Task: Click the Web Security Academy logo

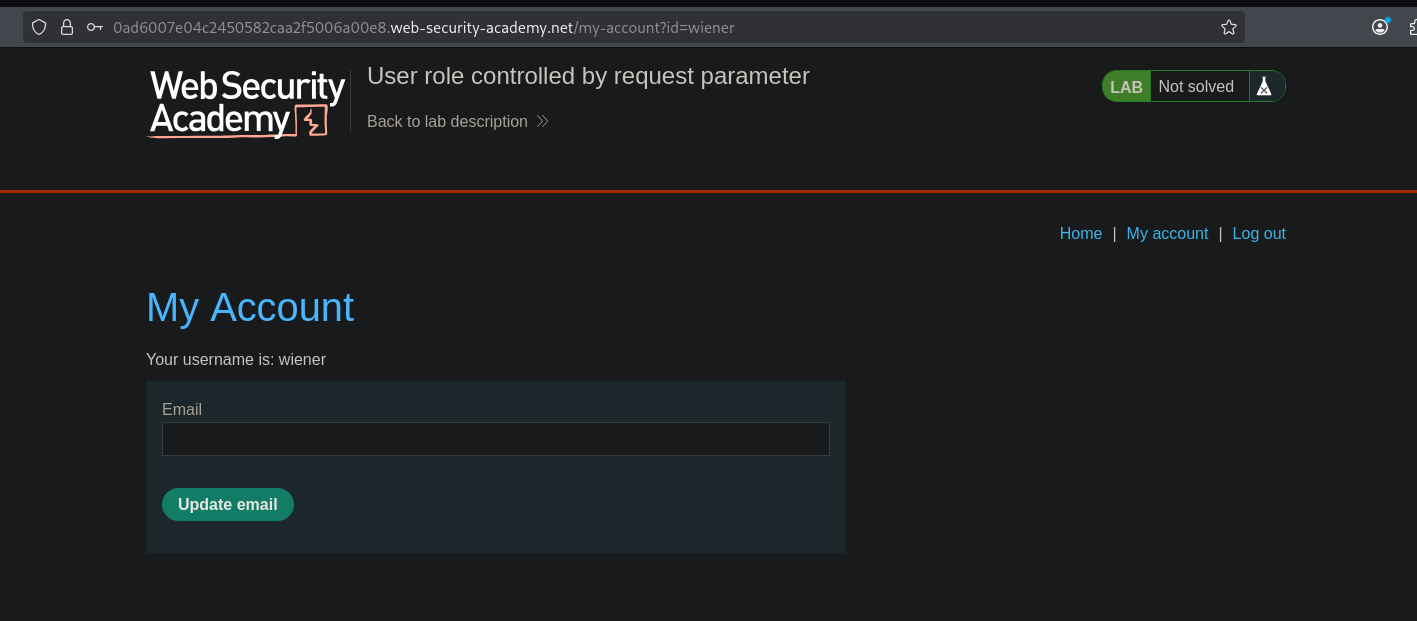Action: point(247,103)
